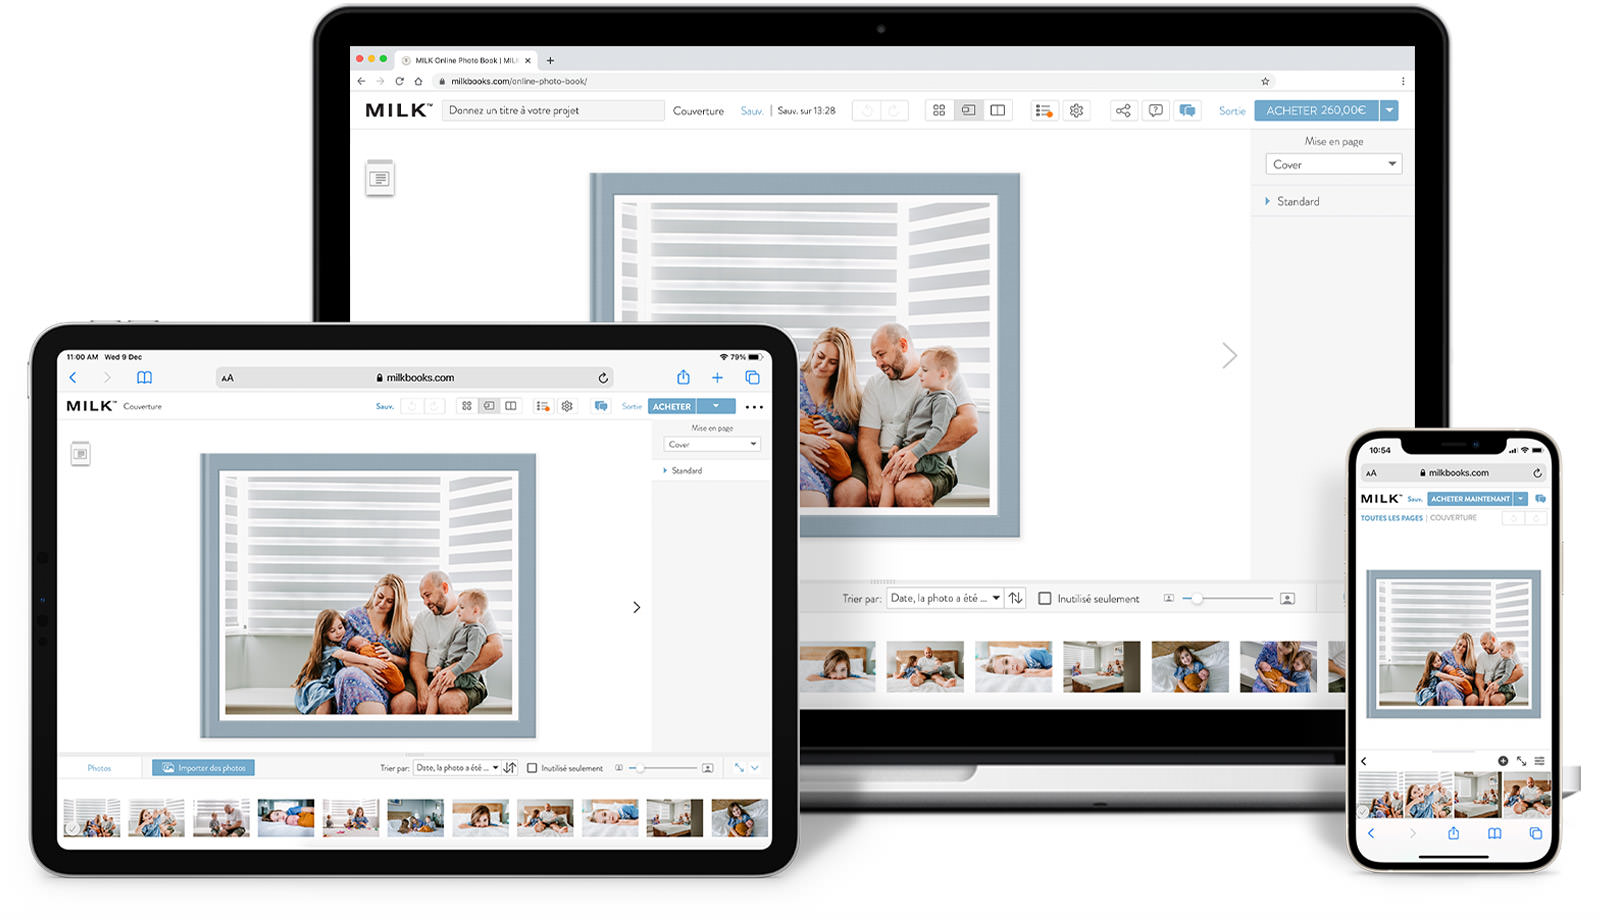Open a new tab in laptop browser
This screenshot has width=1600, height=920.
[x=550, y=60]
